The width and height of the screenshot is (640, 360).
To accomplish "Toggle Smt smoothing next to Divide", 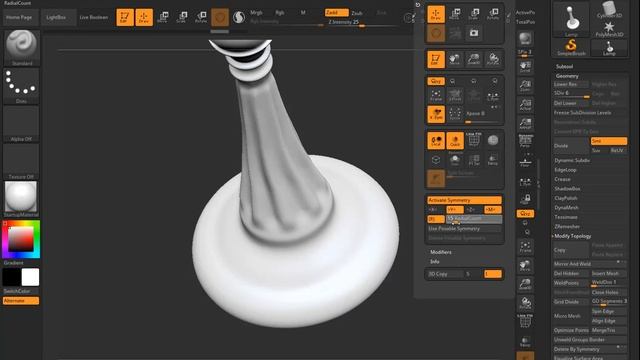I will [609, 141].
